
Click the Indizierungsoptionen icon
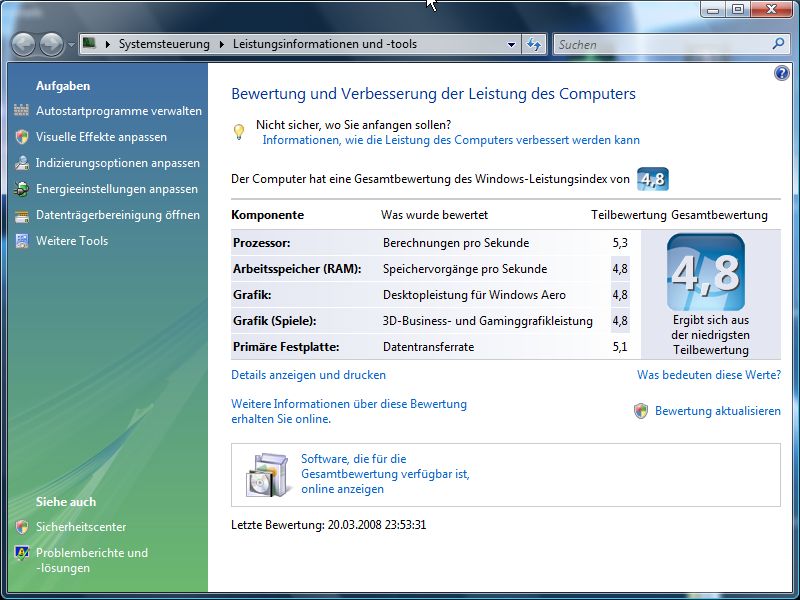21,163
